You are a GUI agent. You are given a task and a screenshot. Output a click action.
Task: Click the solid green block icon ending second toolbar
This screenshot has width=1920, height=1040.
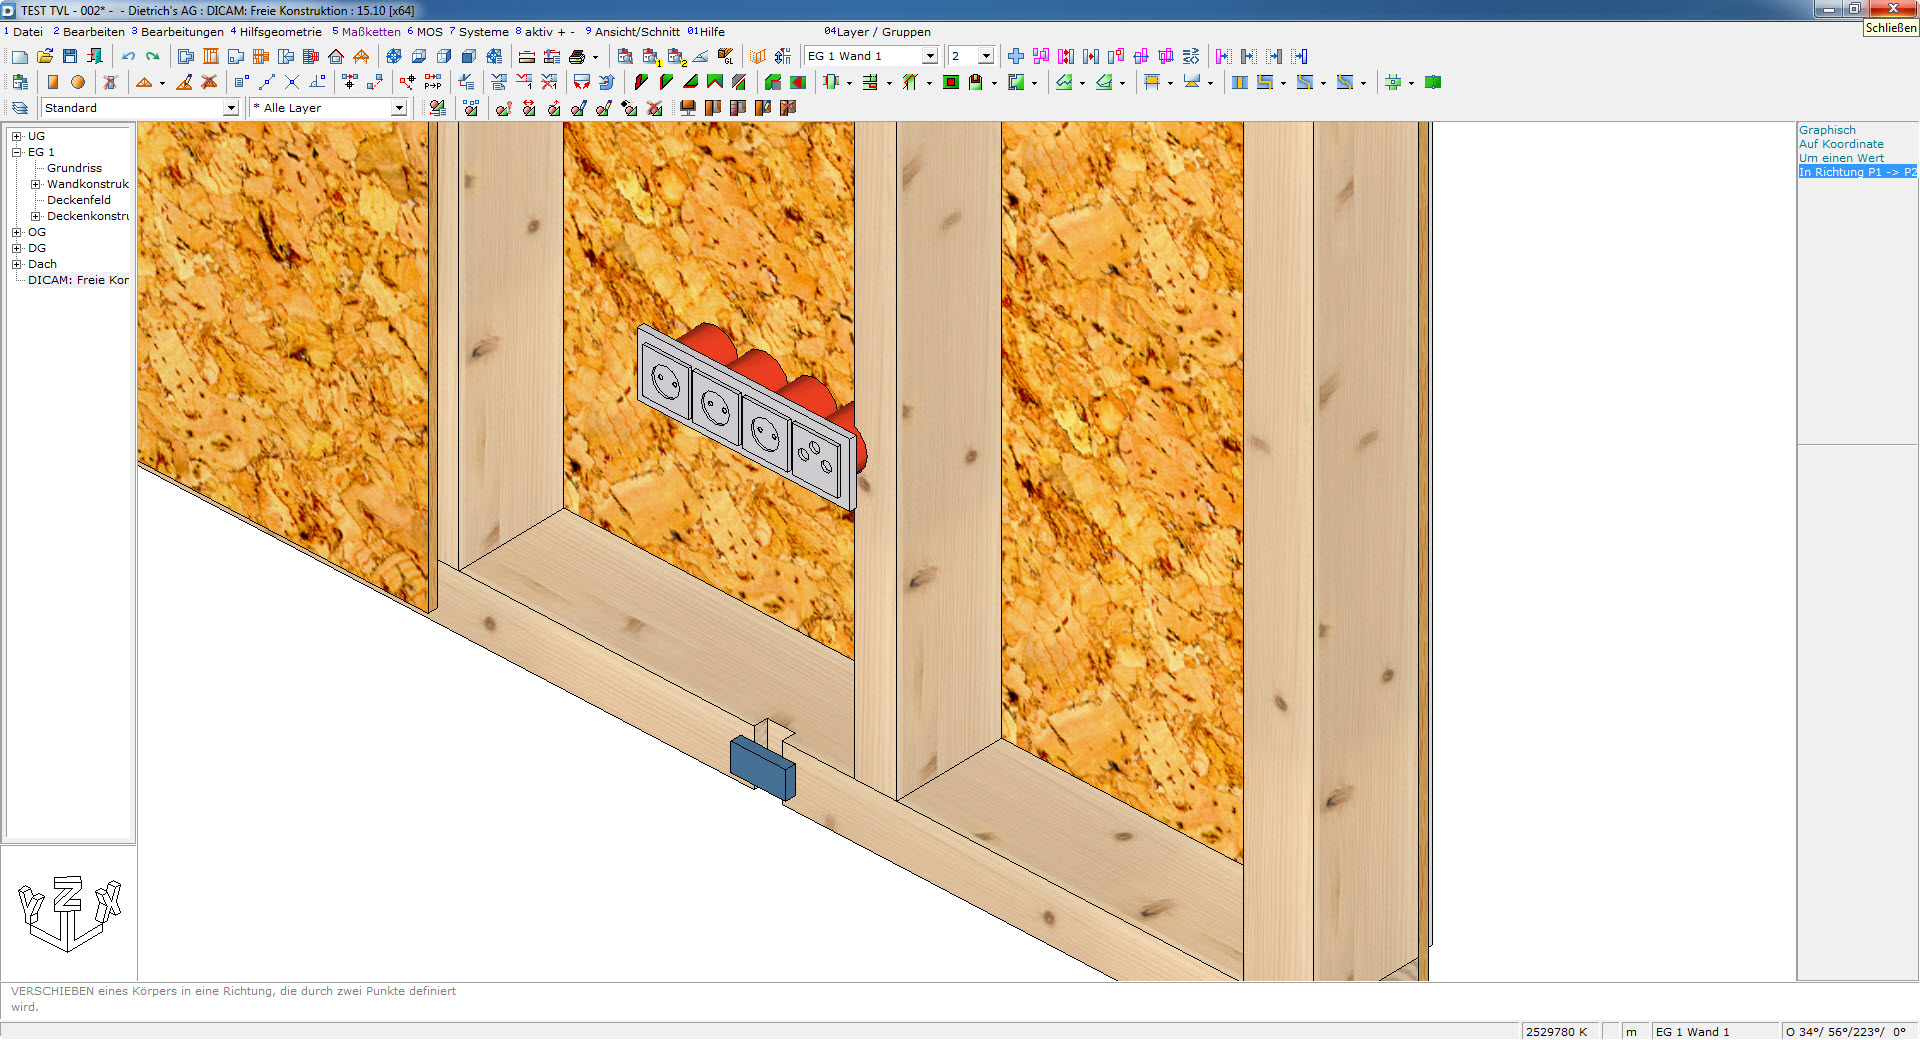(1433, 82)
